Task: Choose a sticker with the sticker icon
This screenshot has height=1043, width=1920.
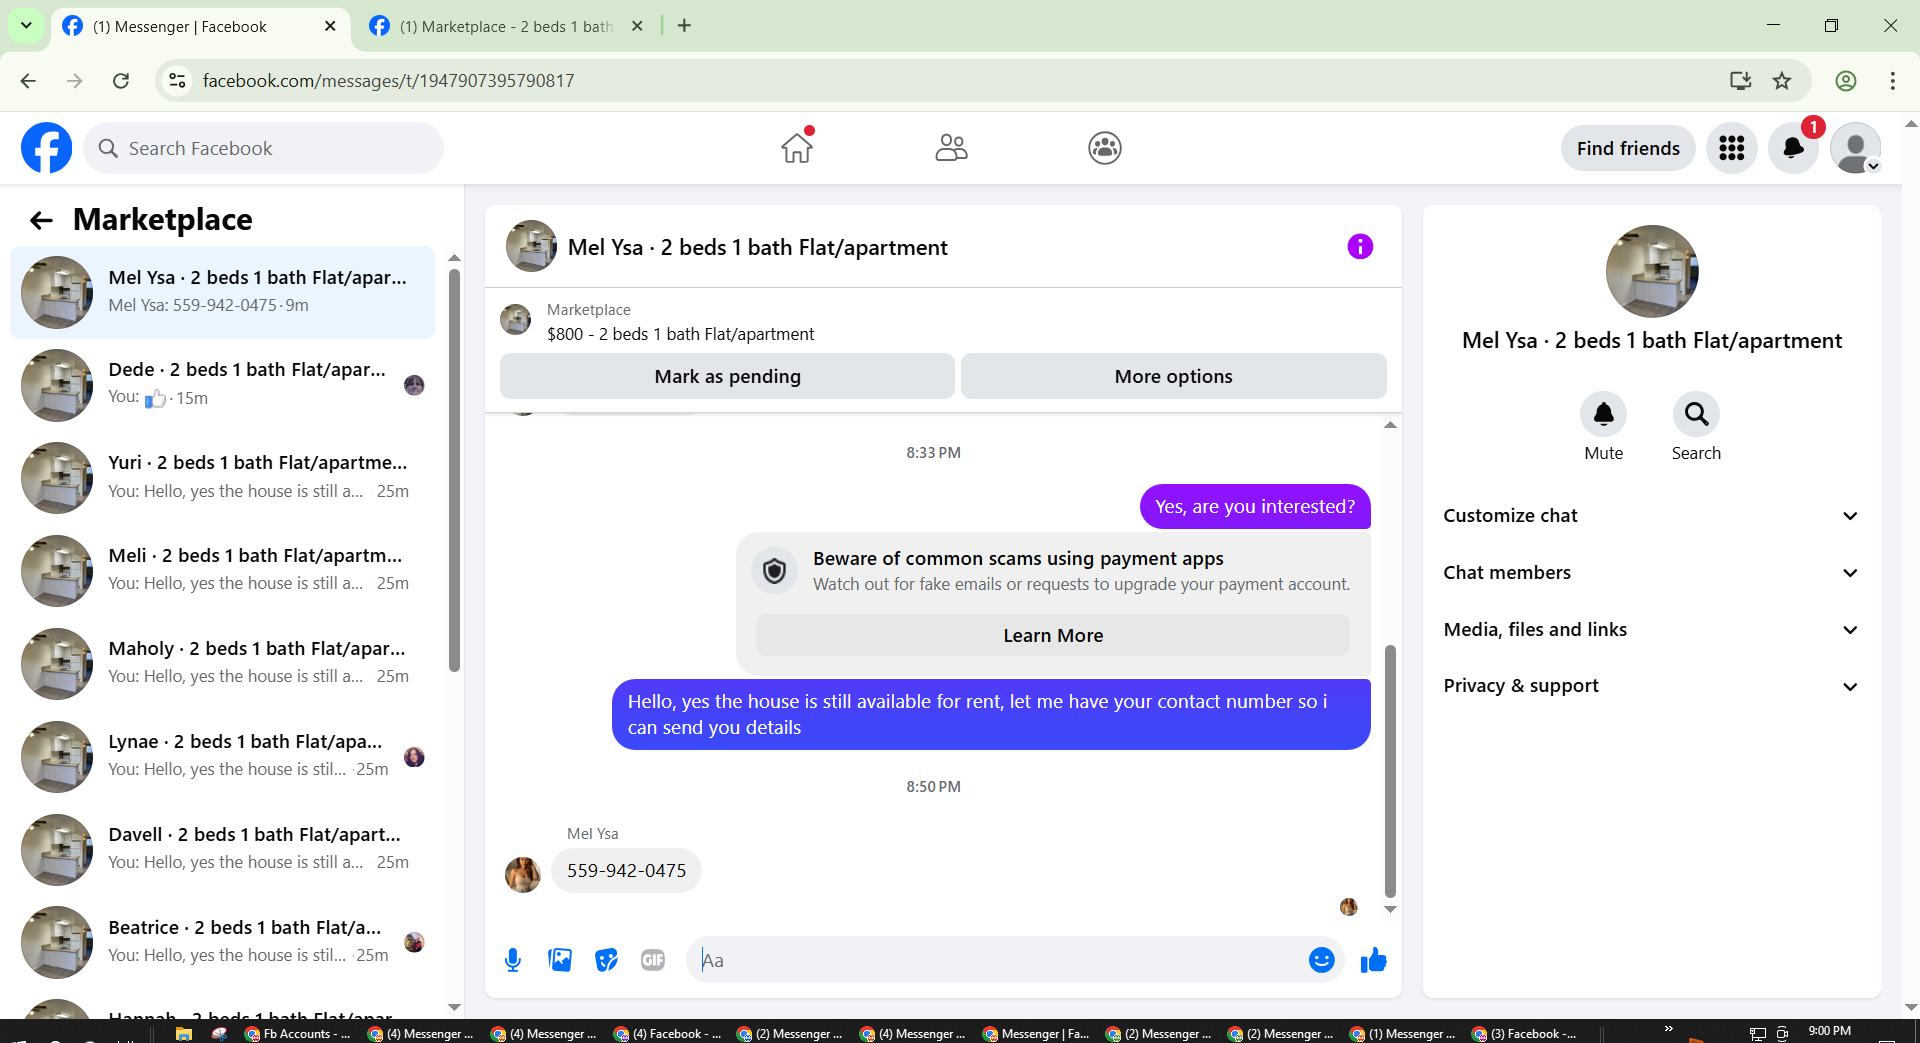Action: 607,960
